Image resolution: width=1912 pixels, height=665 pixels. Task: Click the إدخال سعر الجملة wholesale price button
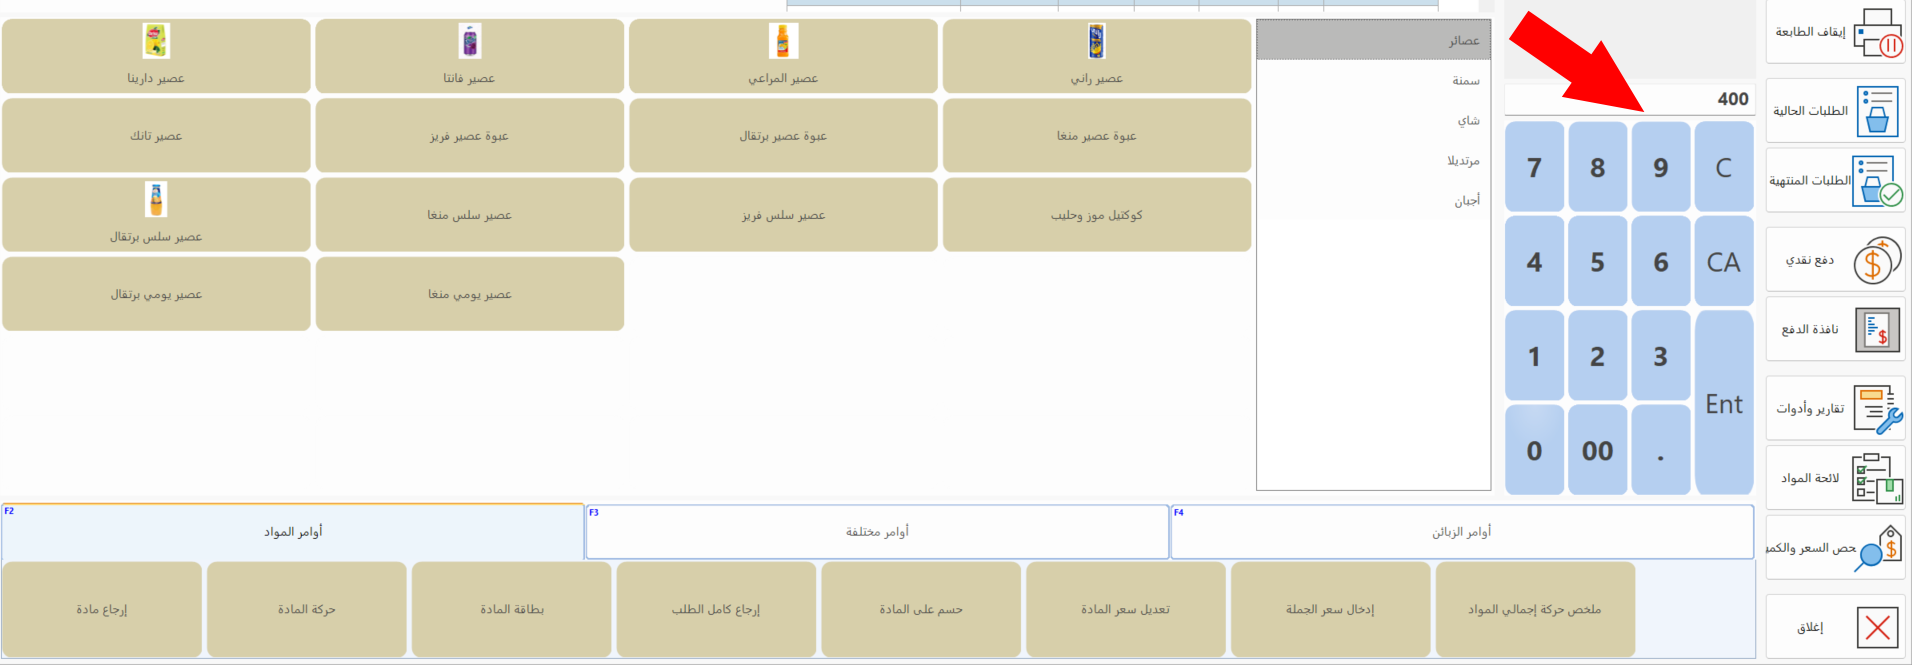pyautogui.click(x=1331, y=609)
